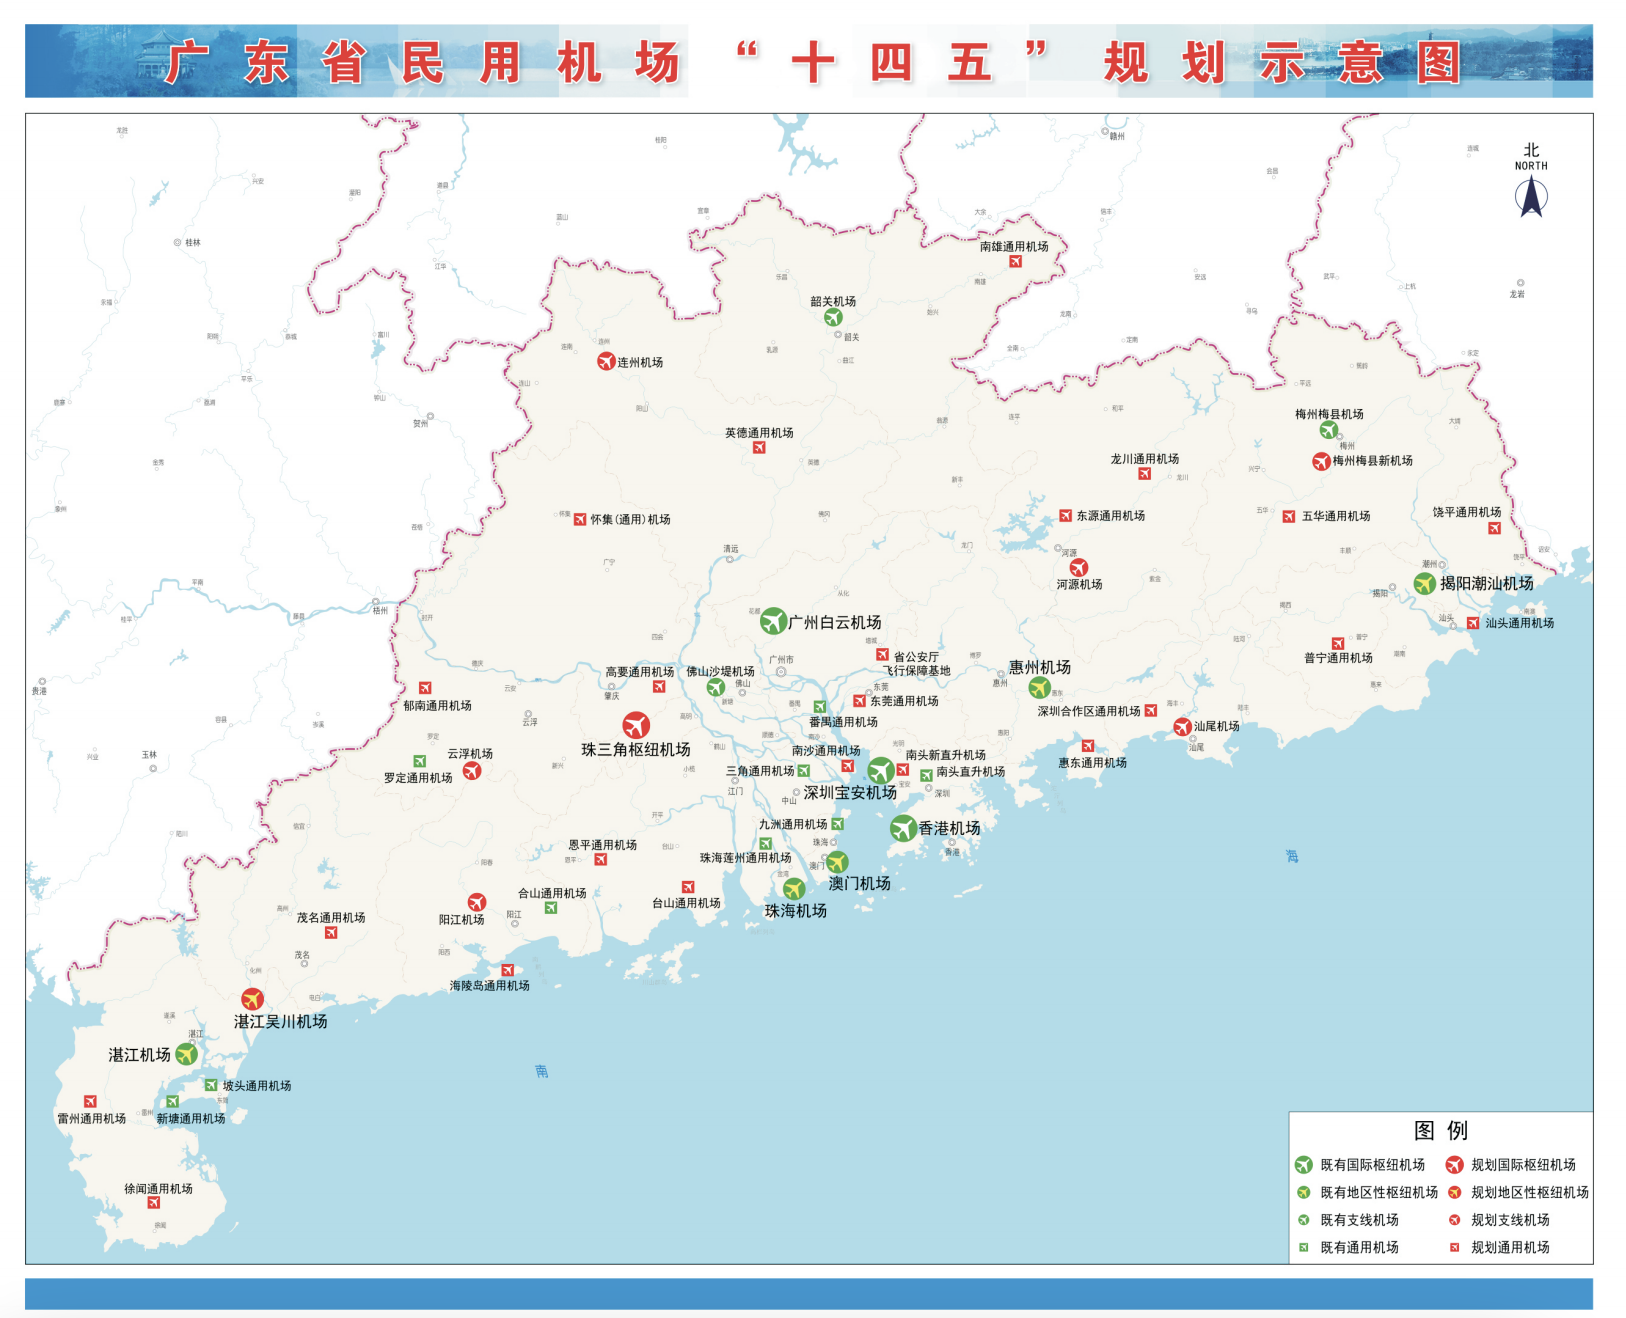The image size is (1626, 1318).
Task: Click the 深圳宝安机场 text label
Action: (850, 793)
